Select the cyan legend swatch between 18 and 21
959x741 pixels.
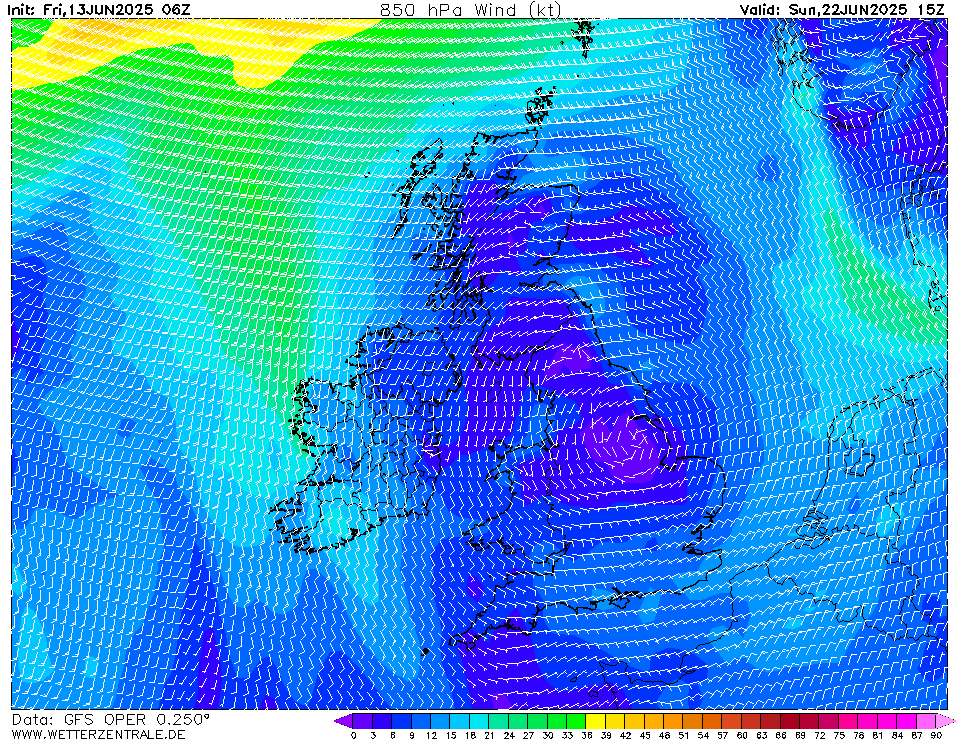click(x=480, y=721)
